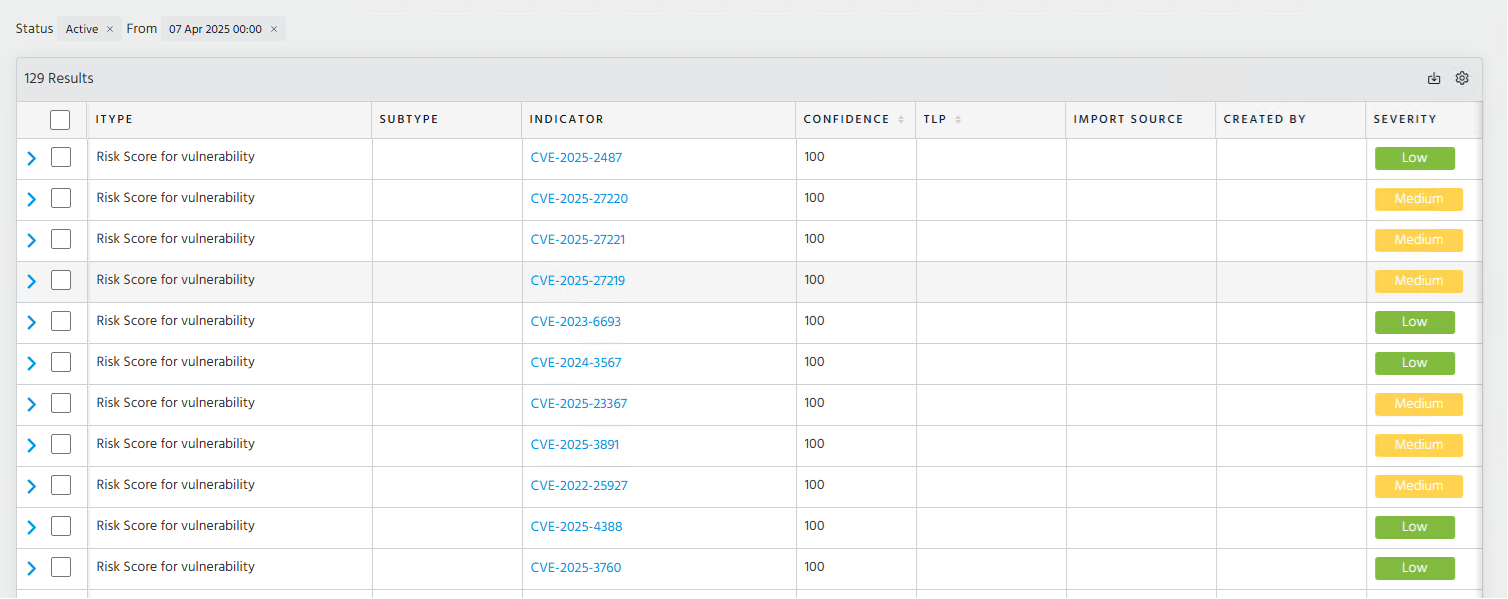This screenshot has width=1508, height=599.
Task: Select checkbox for CVE-2025-27219 row
Action: pos(61,280)
